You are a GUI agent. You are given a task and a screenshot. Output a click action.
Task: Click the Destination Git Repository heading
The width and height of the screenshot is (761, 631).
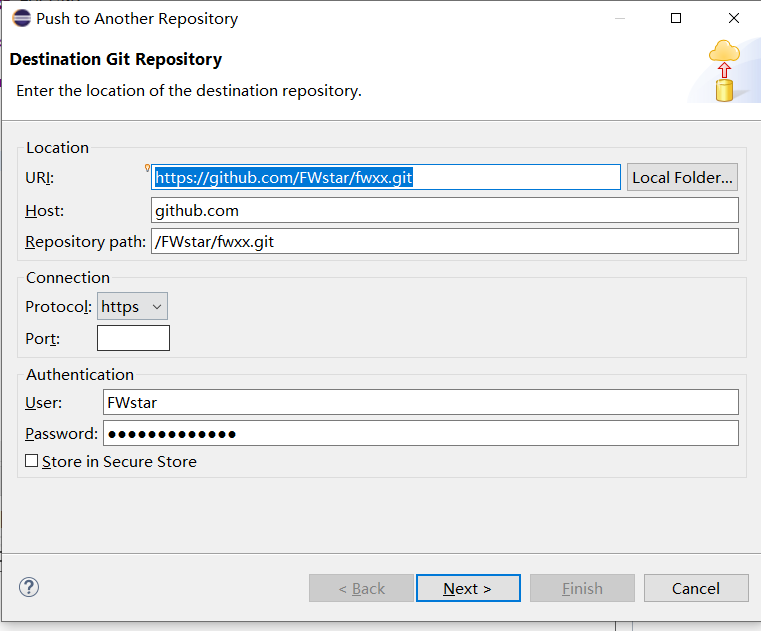click(x=116, y=59)
